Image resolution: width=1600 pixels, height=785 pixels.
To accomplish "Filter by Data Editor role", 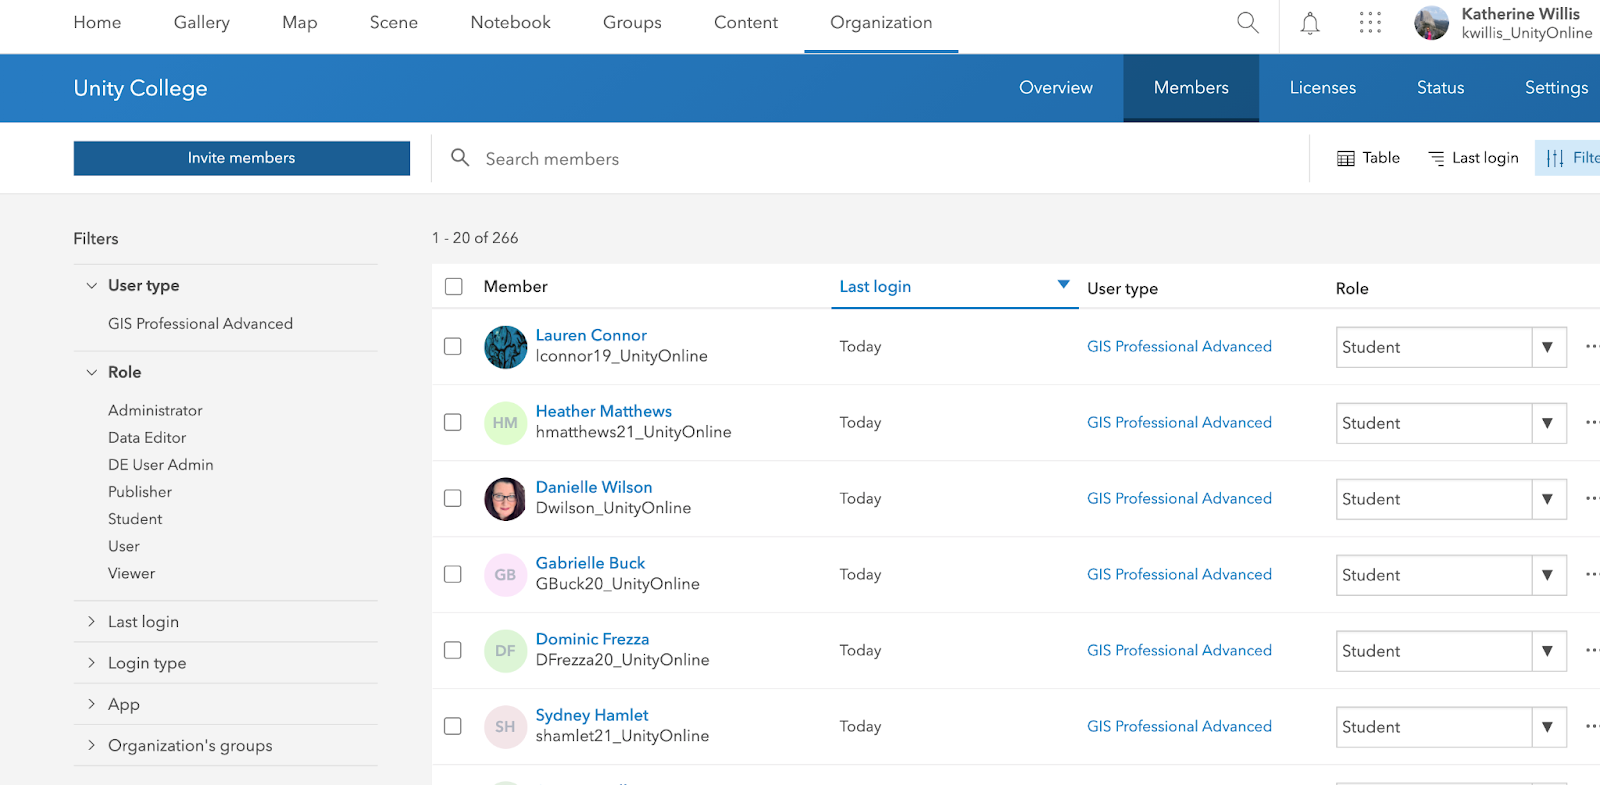I will [x=147, y=437].
